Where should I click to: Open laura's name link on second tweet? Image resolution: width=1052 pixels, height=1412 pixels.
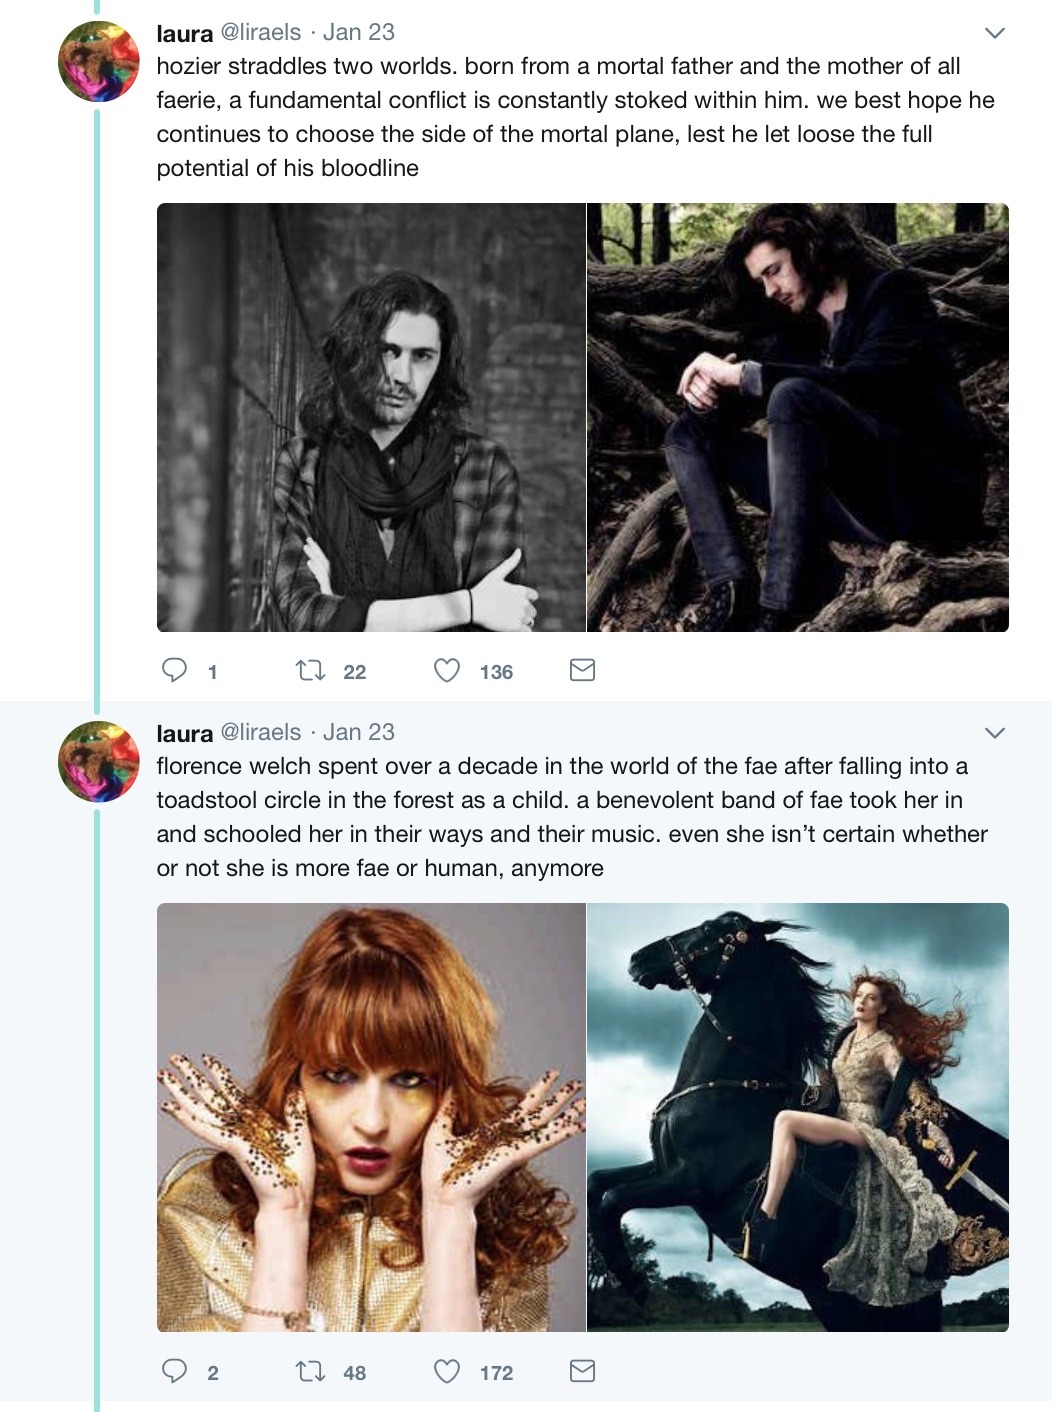pos(185,733)
